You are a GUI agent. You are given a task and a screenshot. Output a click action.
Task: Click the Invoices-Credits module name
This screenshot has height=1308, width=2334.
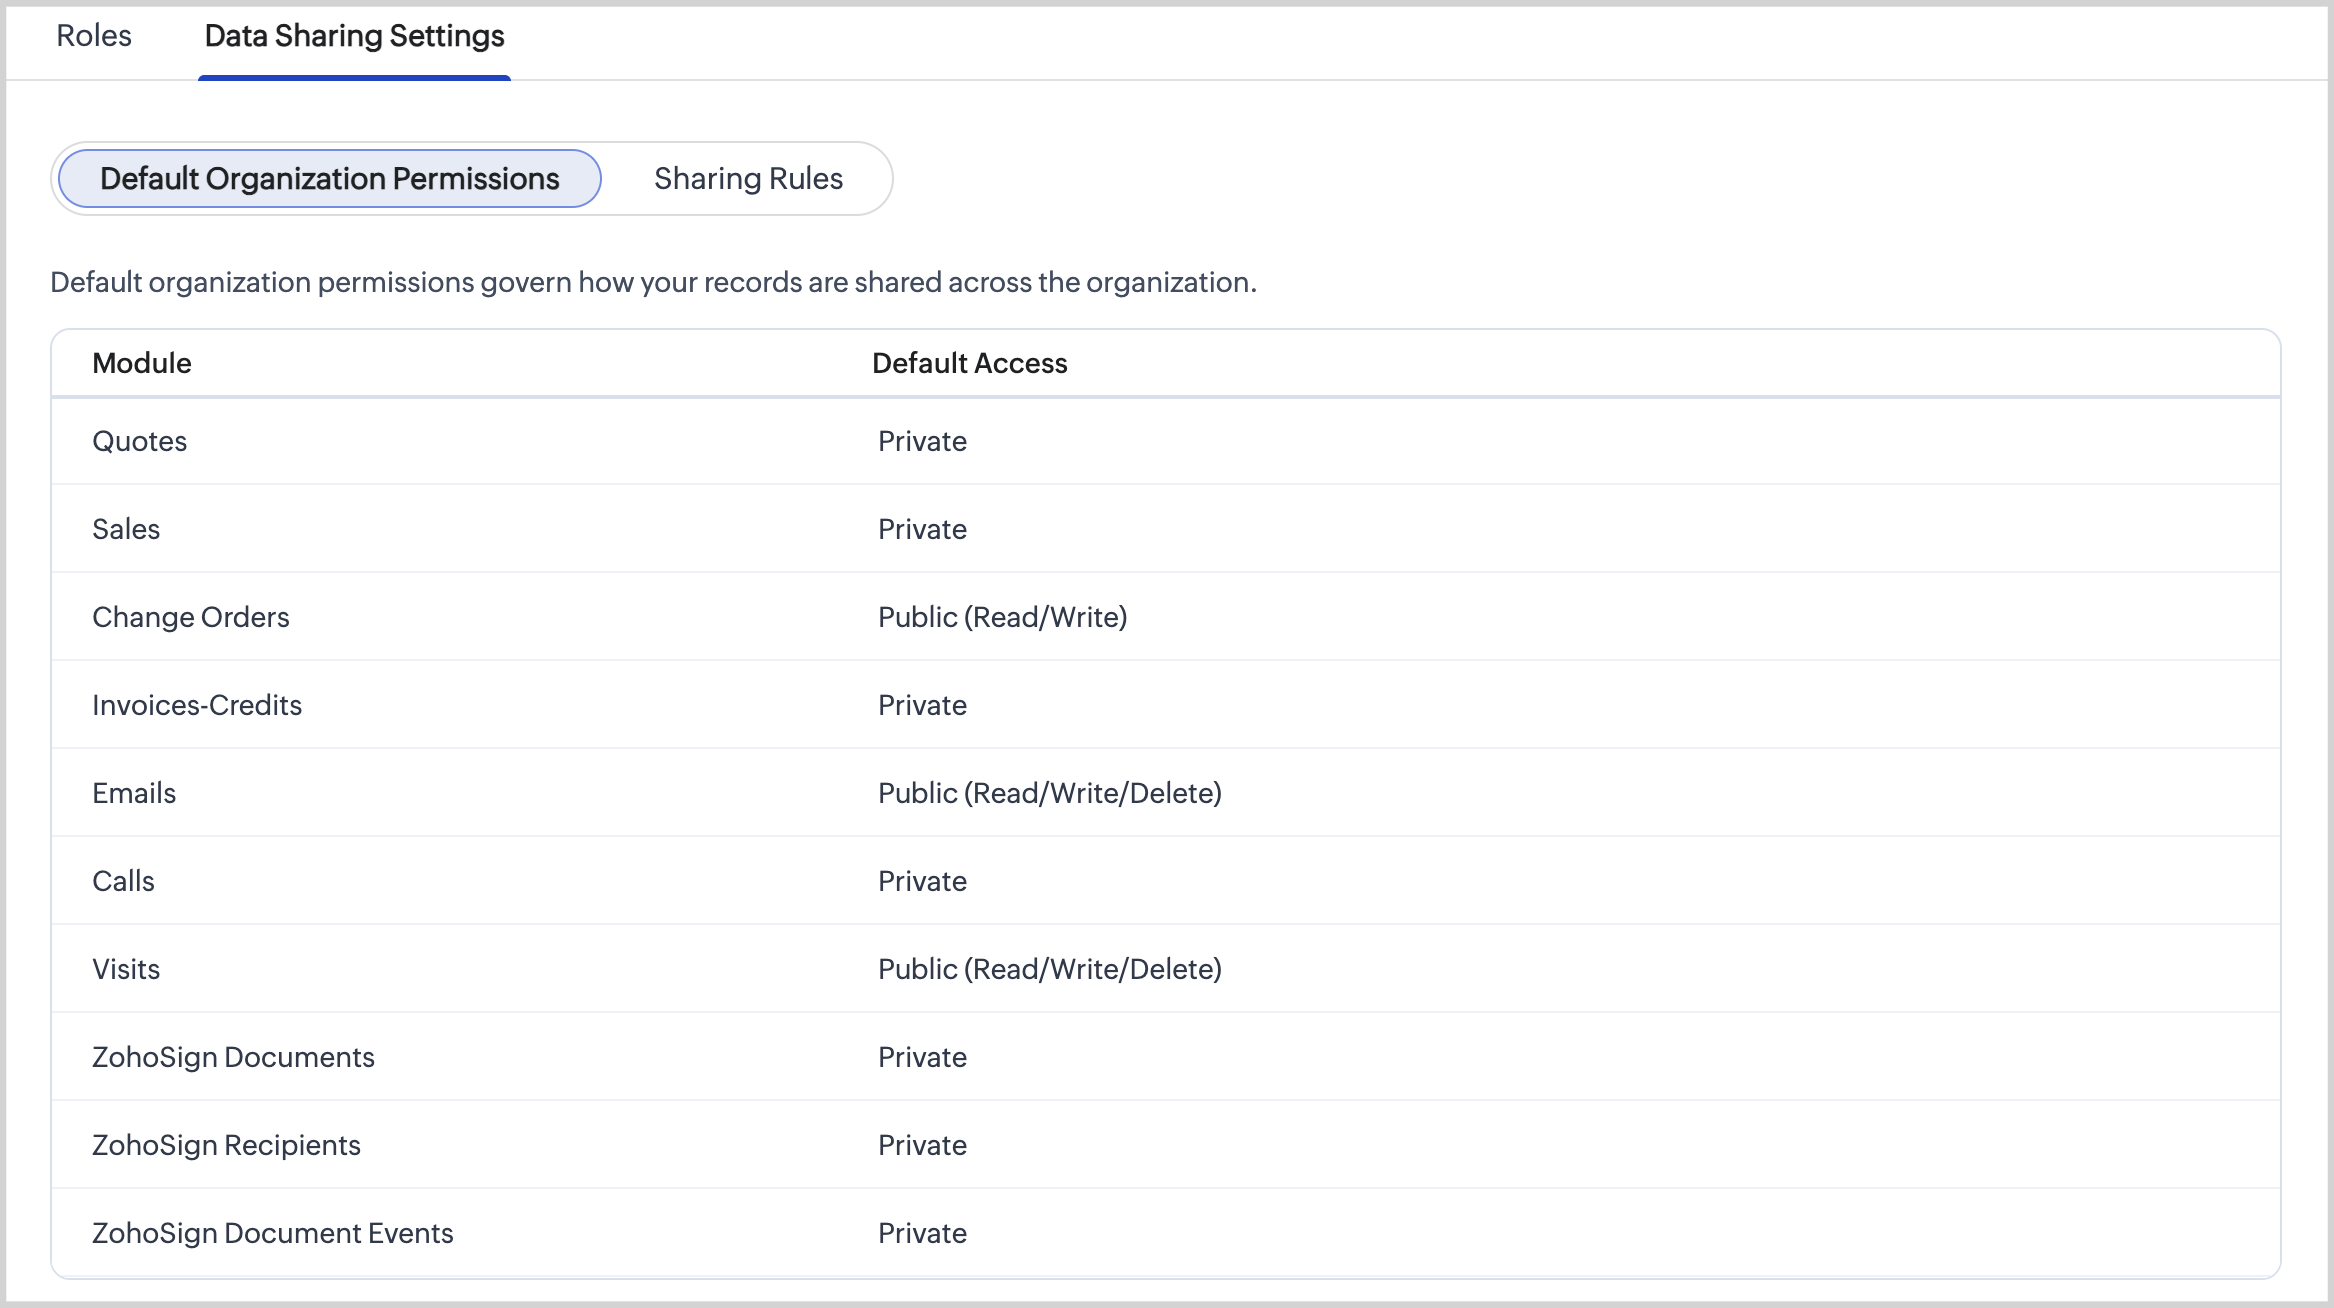(x=197, y=705)
